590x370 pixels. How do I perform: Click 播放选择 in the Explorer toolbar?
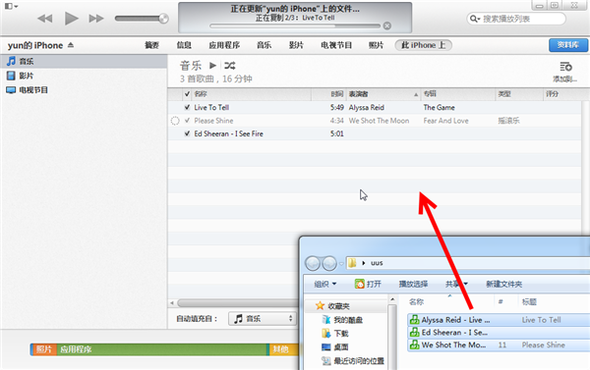click(413, 284)
